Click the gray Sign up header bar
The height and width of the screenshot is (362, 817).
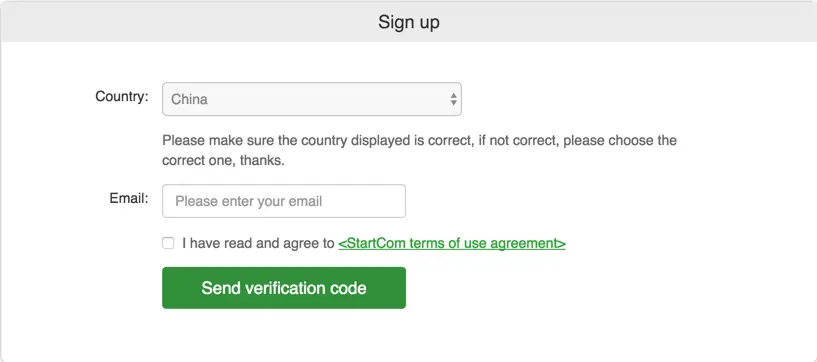408,22
